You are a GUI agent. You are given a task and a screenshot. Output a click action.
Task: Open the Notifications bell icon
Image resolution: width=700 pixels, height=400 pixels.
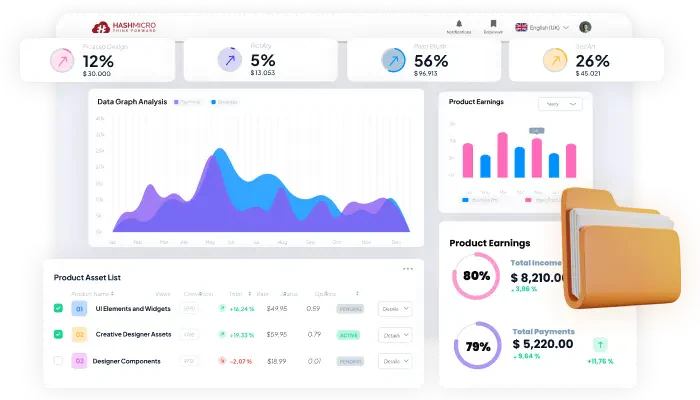[x=459, y=24]
